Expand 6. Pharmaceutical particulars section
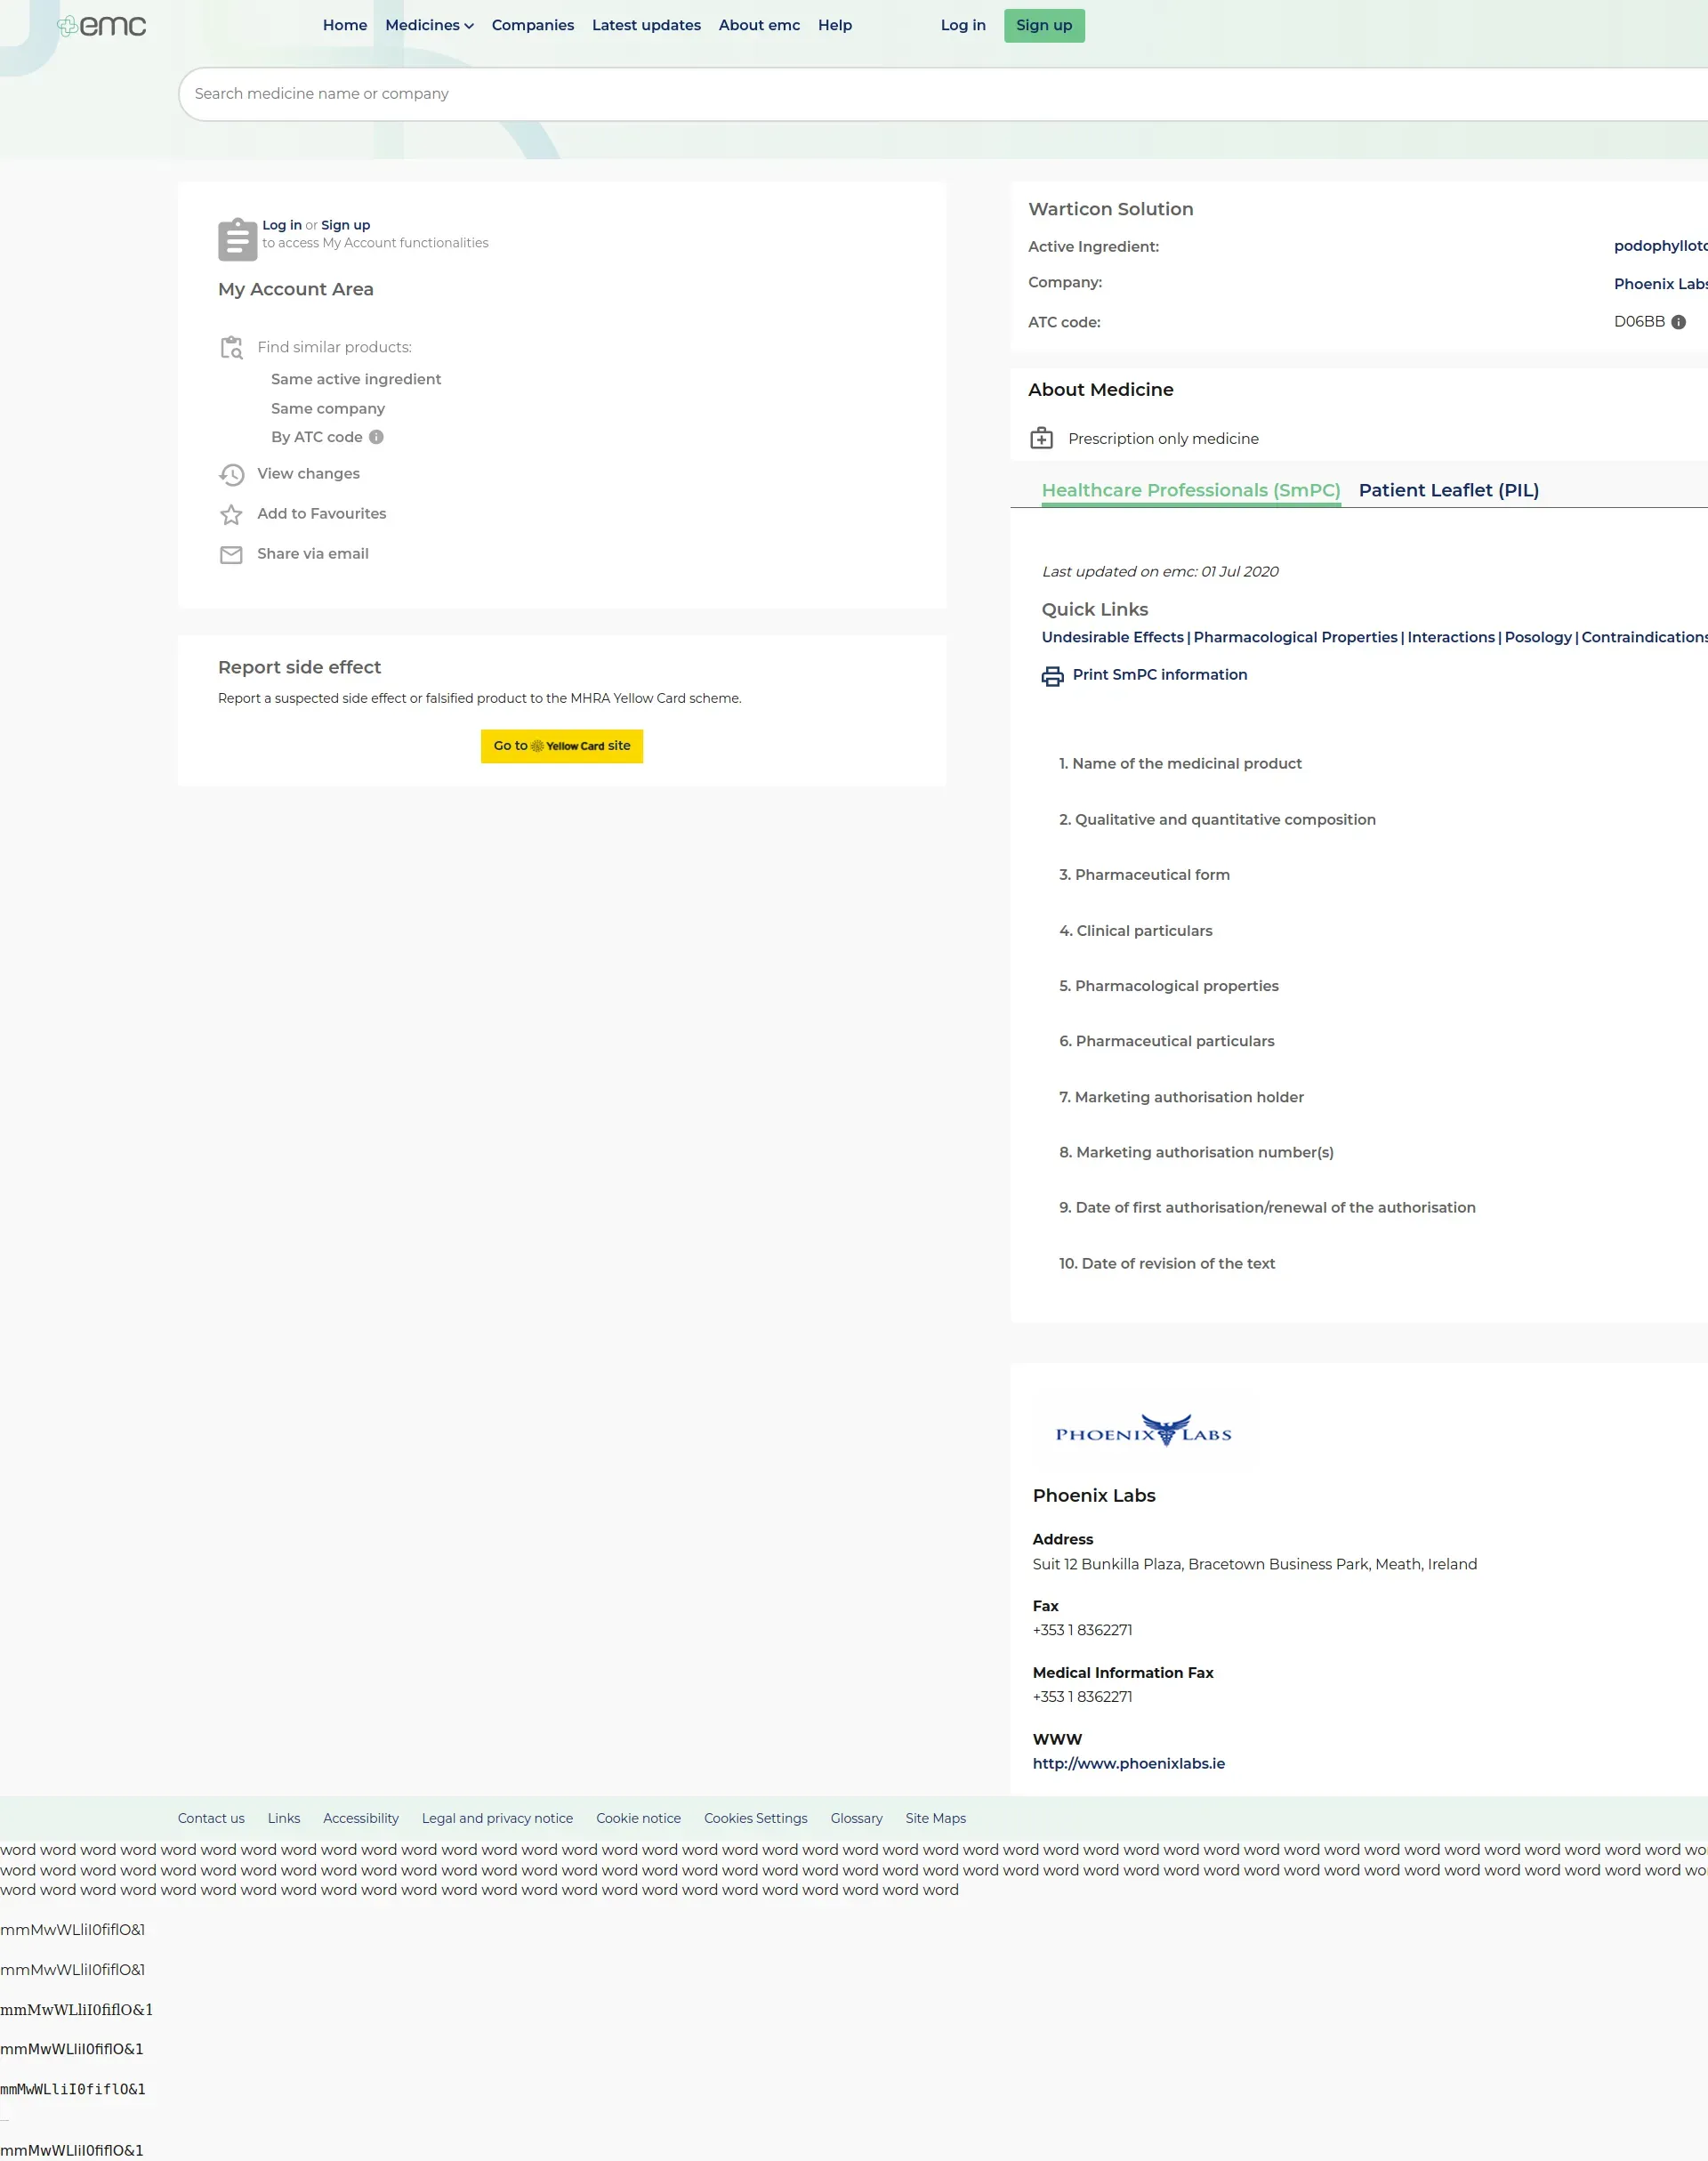 pyautogui.click(x=1166, y=1041)
